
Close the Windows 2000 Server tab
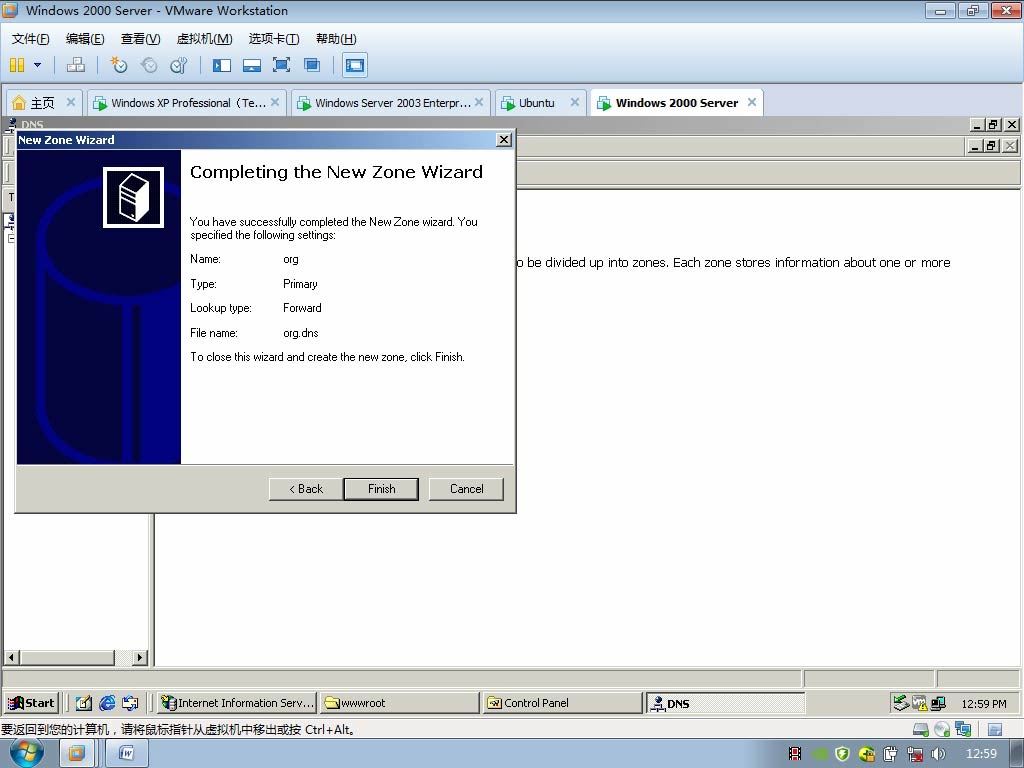[x=752, y=102]
